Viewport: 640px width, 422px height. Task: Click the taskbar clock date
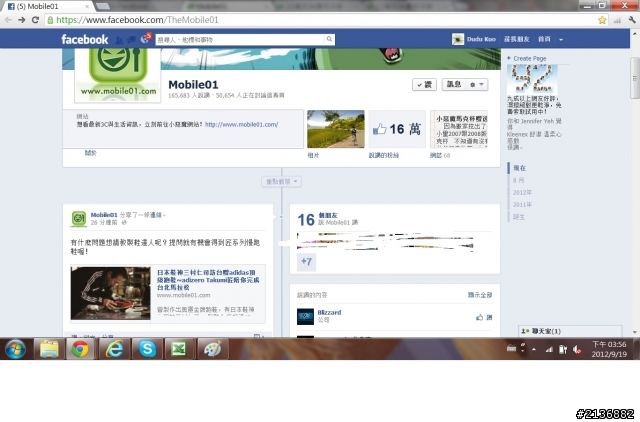609,349
